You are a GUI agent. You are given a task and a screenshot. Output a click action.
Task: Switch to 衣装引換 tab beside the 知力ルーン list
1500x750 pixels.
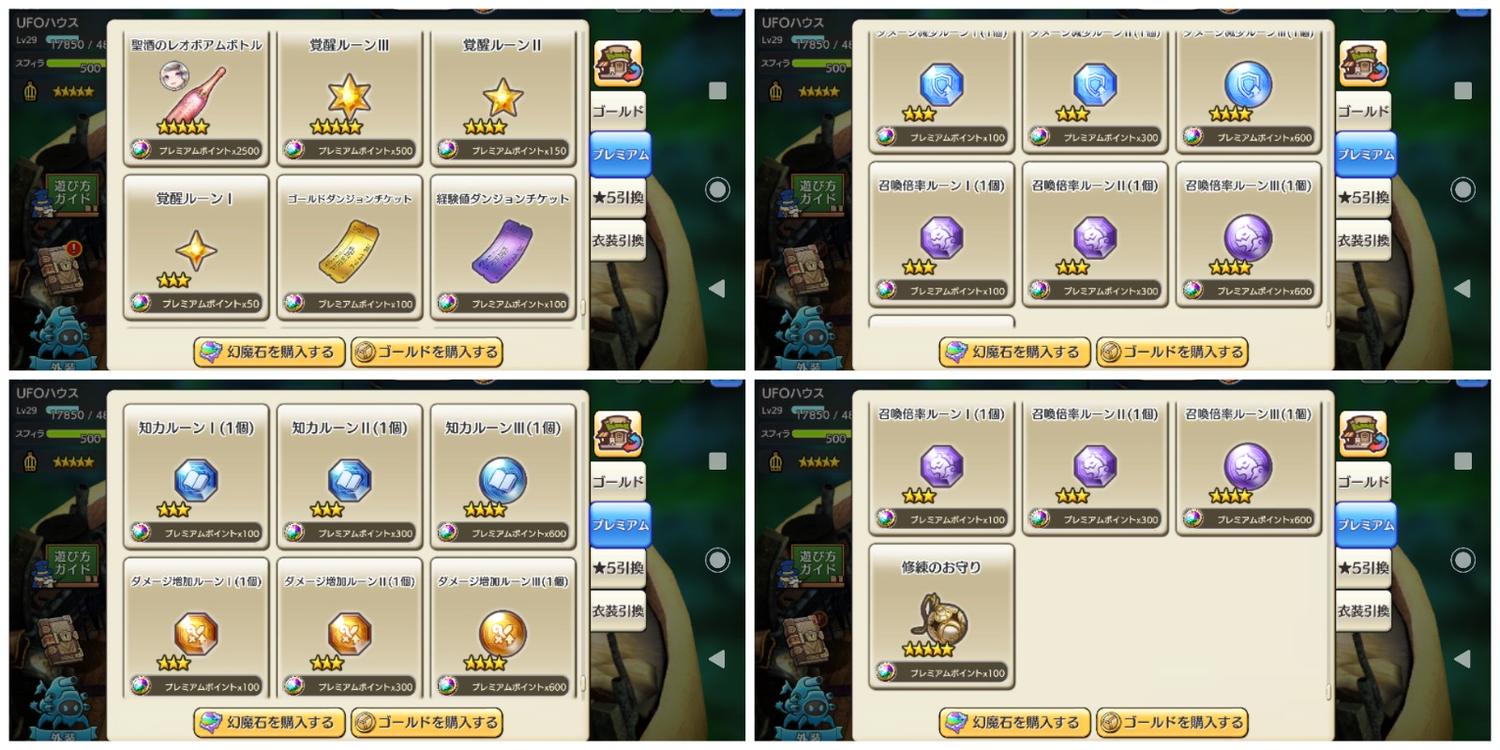click(617, 611)
